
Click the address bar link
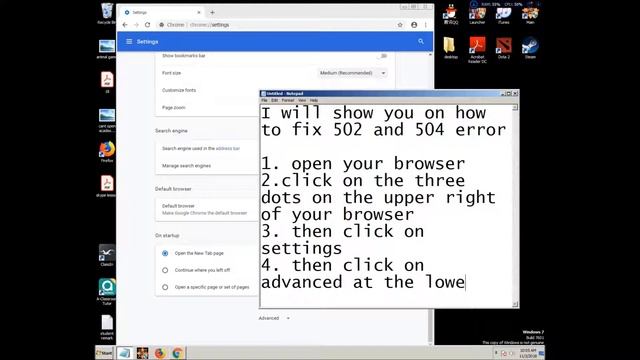tap(228, 149)
